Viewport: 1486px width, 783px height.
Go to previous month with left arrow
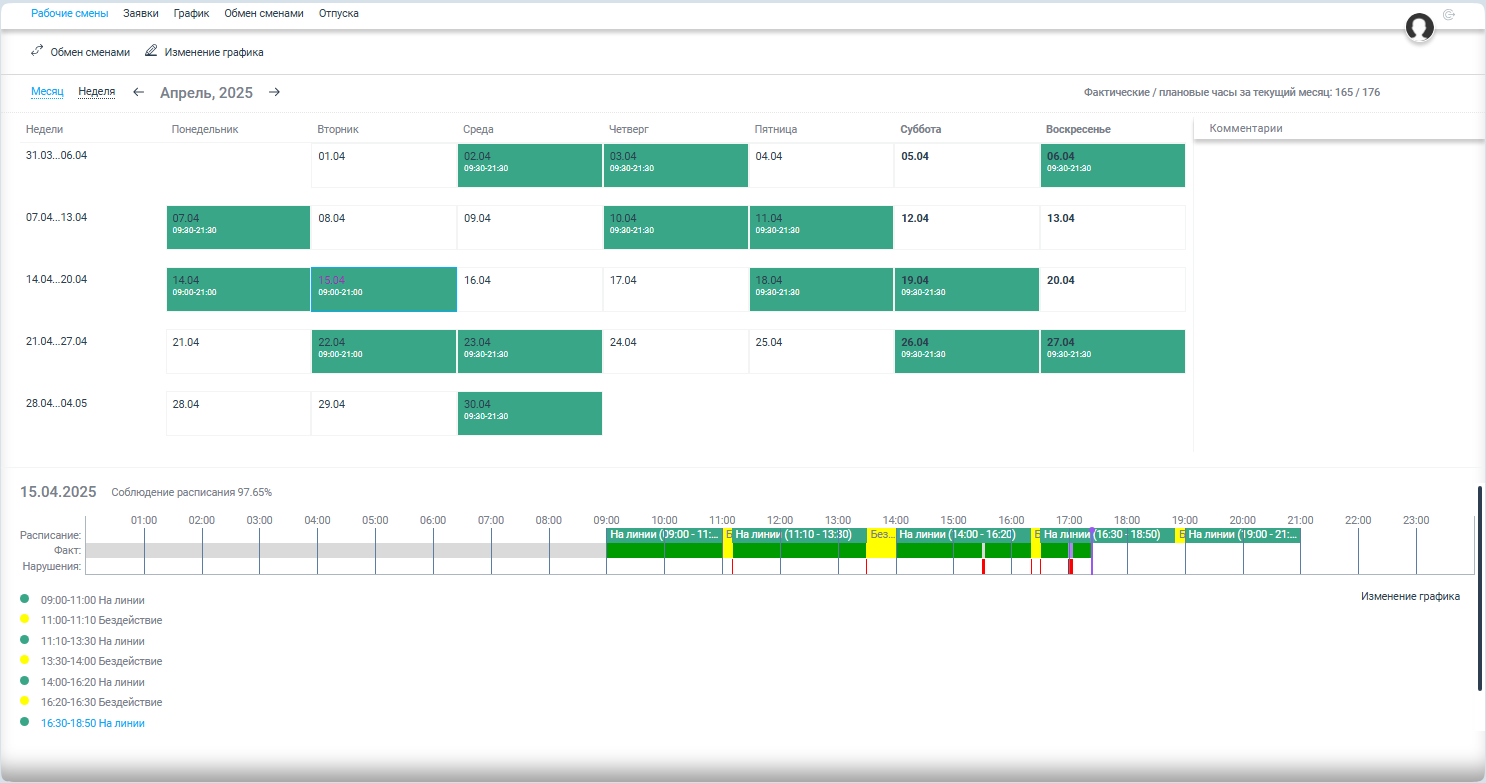(x=139, y=92)
